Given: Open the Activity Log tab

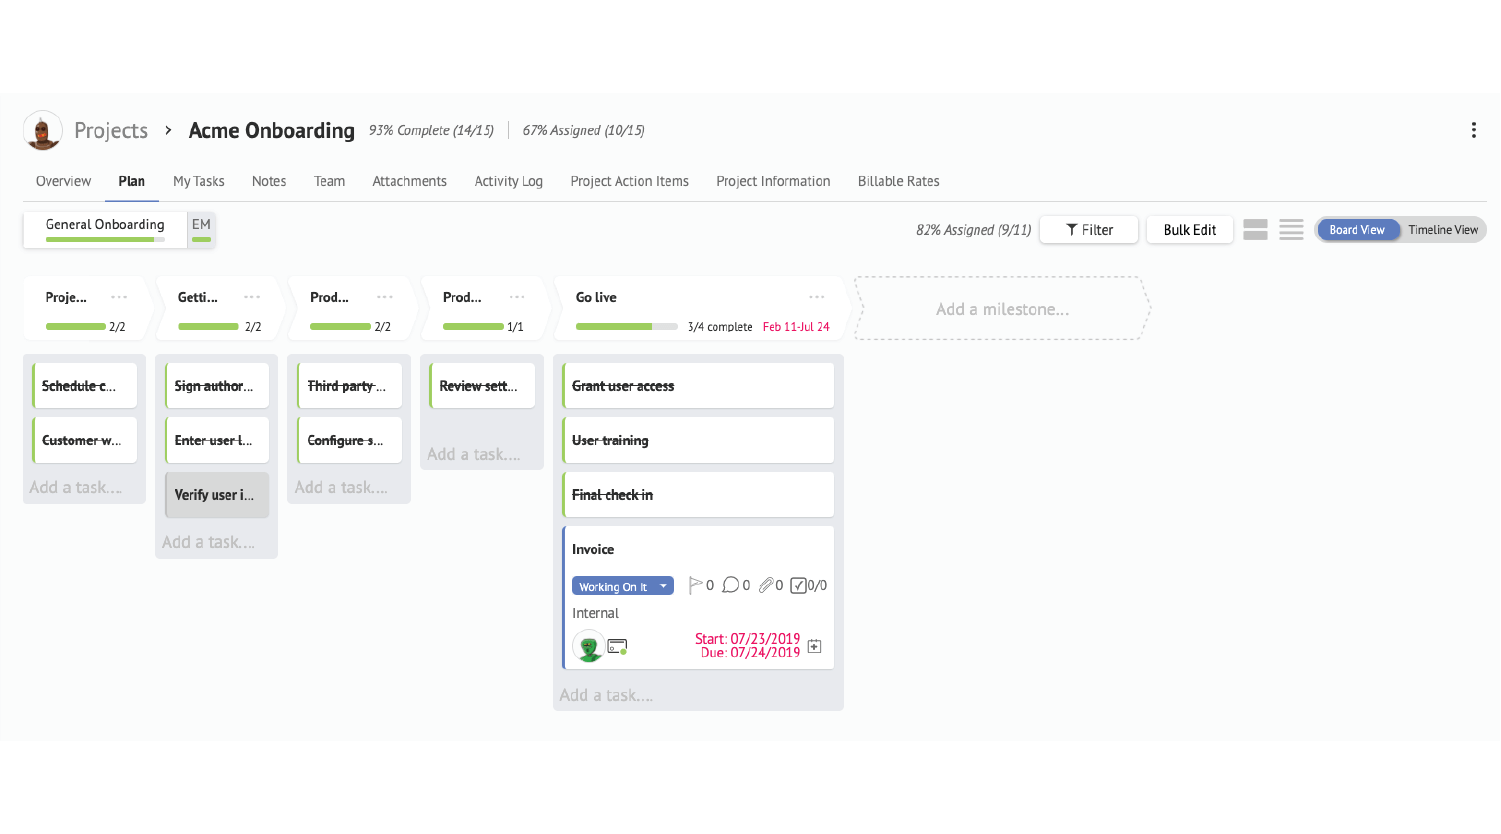Looking at the screenshot, I should 508,181.
